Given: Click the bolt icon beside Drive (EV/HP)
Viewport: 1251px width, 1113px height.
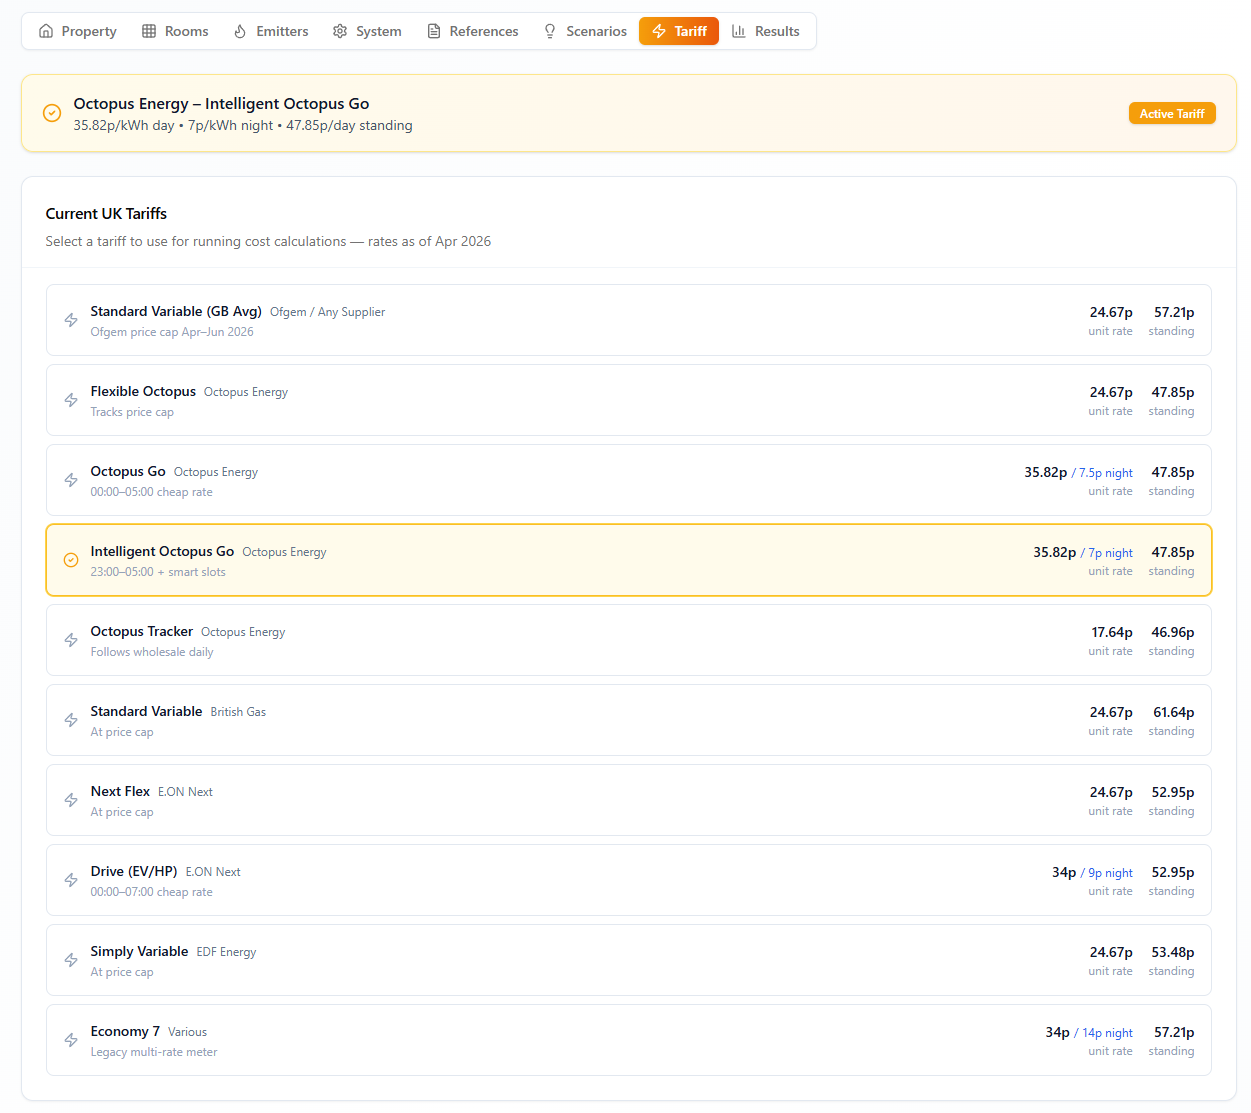Looking at the screenshot, I should pyautogui.click(x=71, y=880).
